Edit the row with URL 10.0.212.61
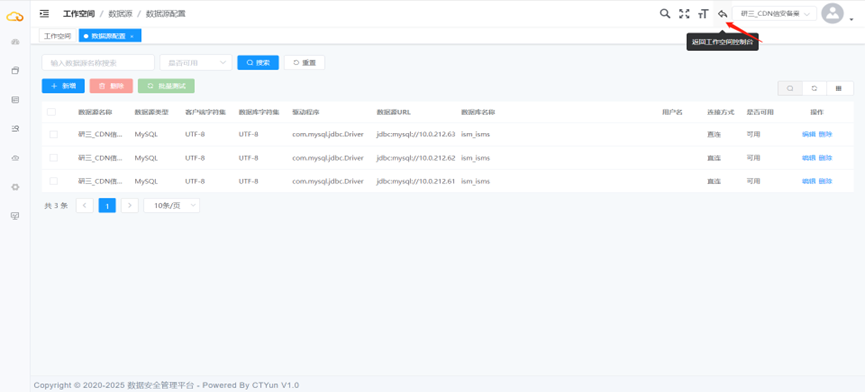 click(x=808, y=181)
